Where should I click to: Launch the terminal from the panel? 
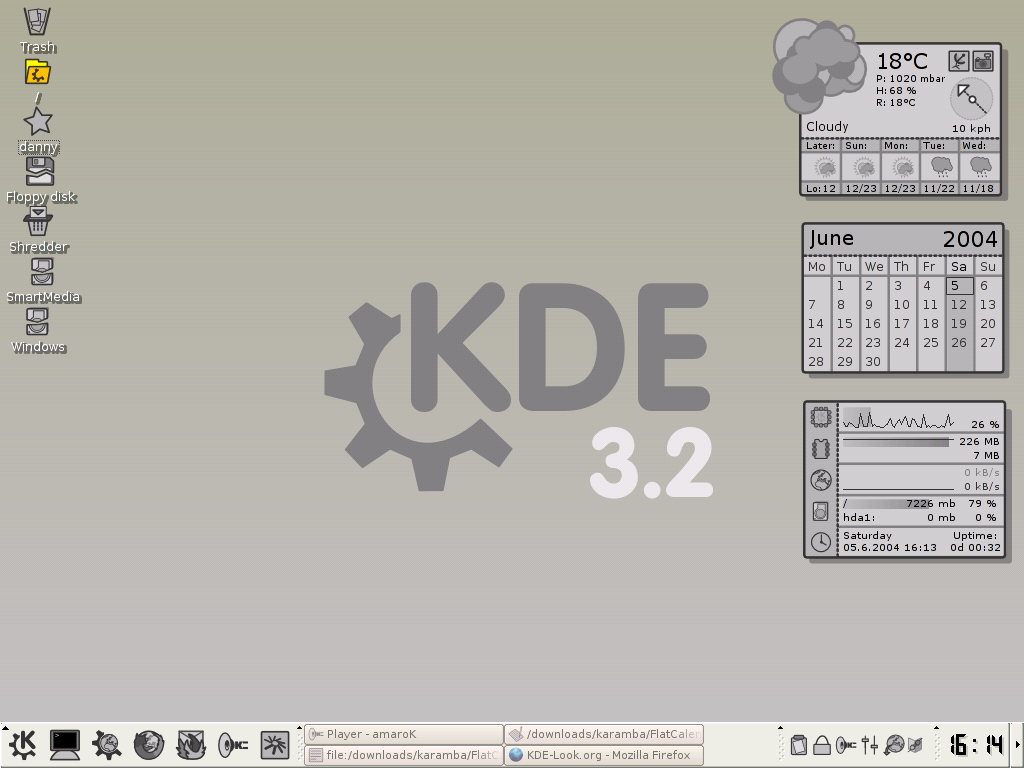65,744
